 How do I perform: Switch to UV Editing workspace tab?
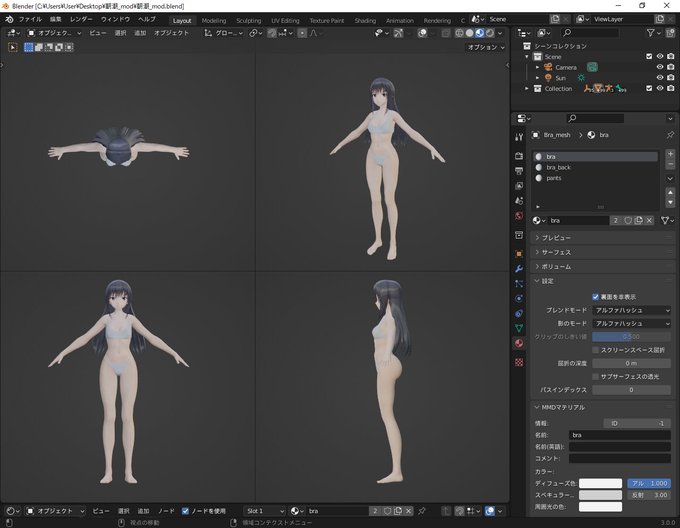(285, 20)
